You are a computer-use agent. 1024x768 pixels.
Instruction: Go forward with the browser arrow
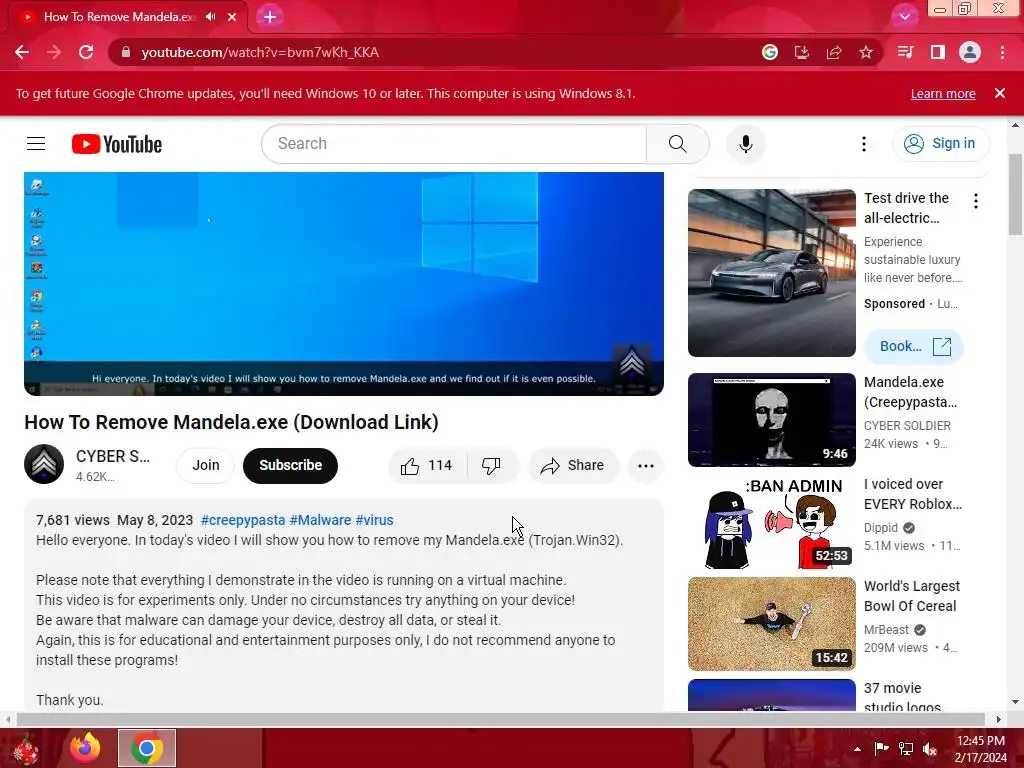(x=54, y=52)
